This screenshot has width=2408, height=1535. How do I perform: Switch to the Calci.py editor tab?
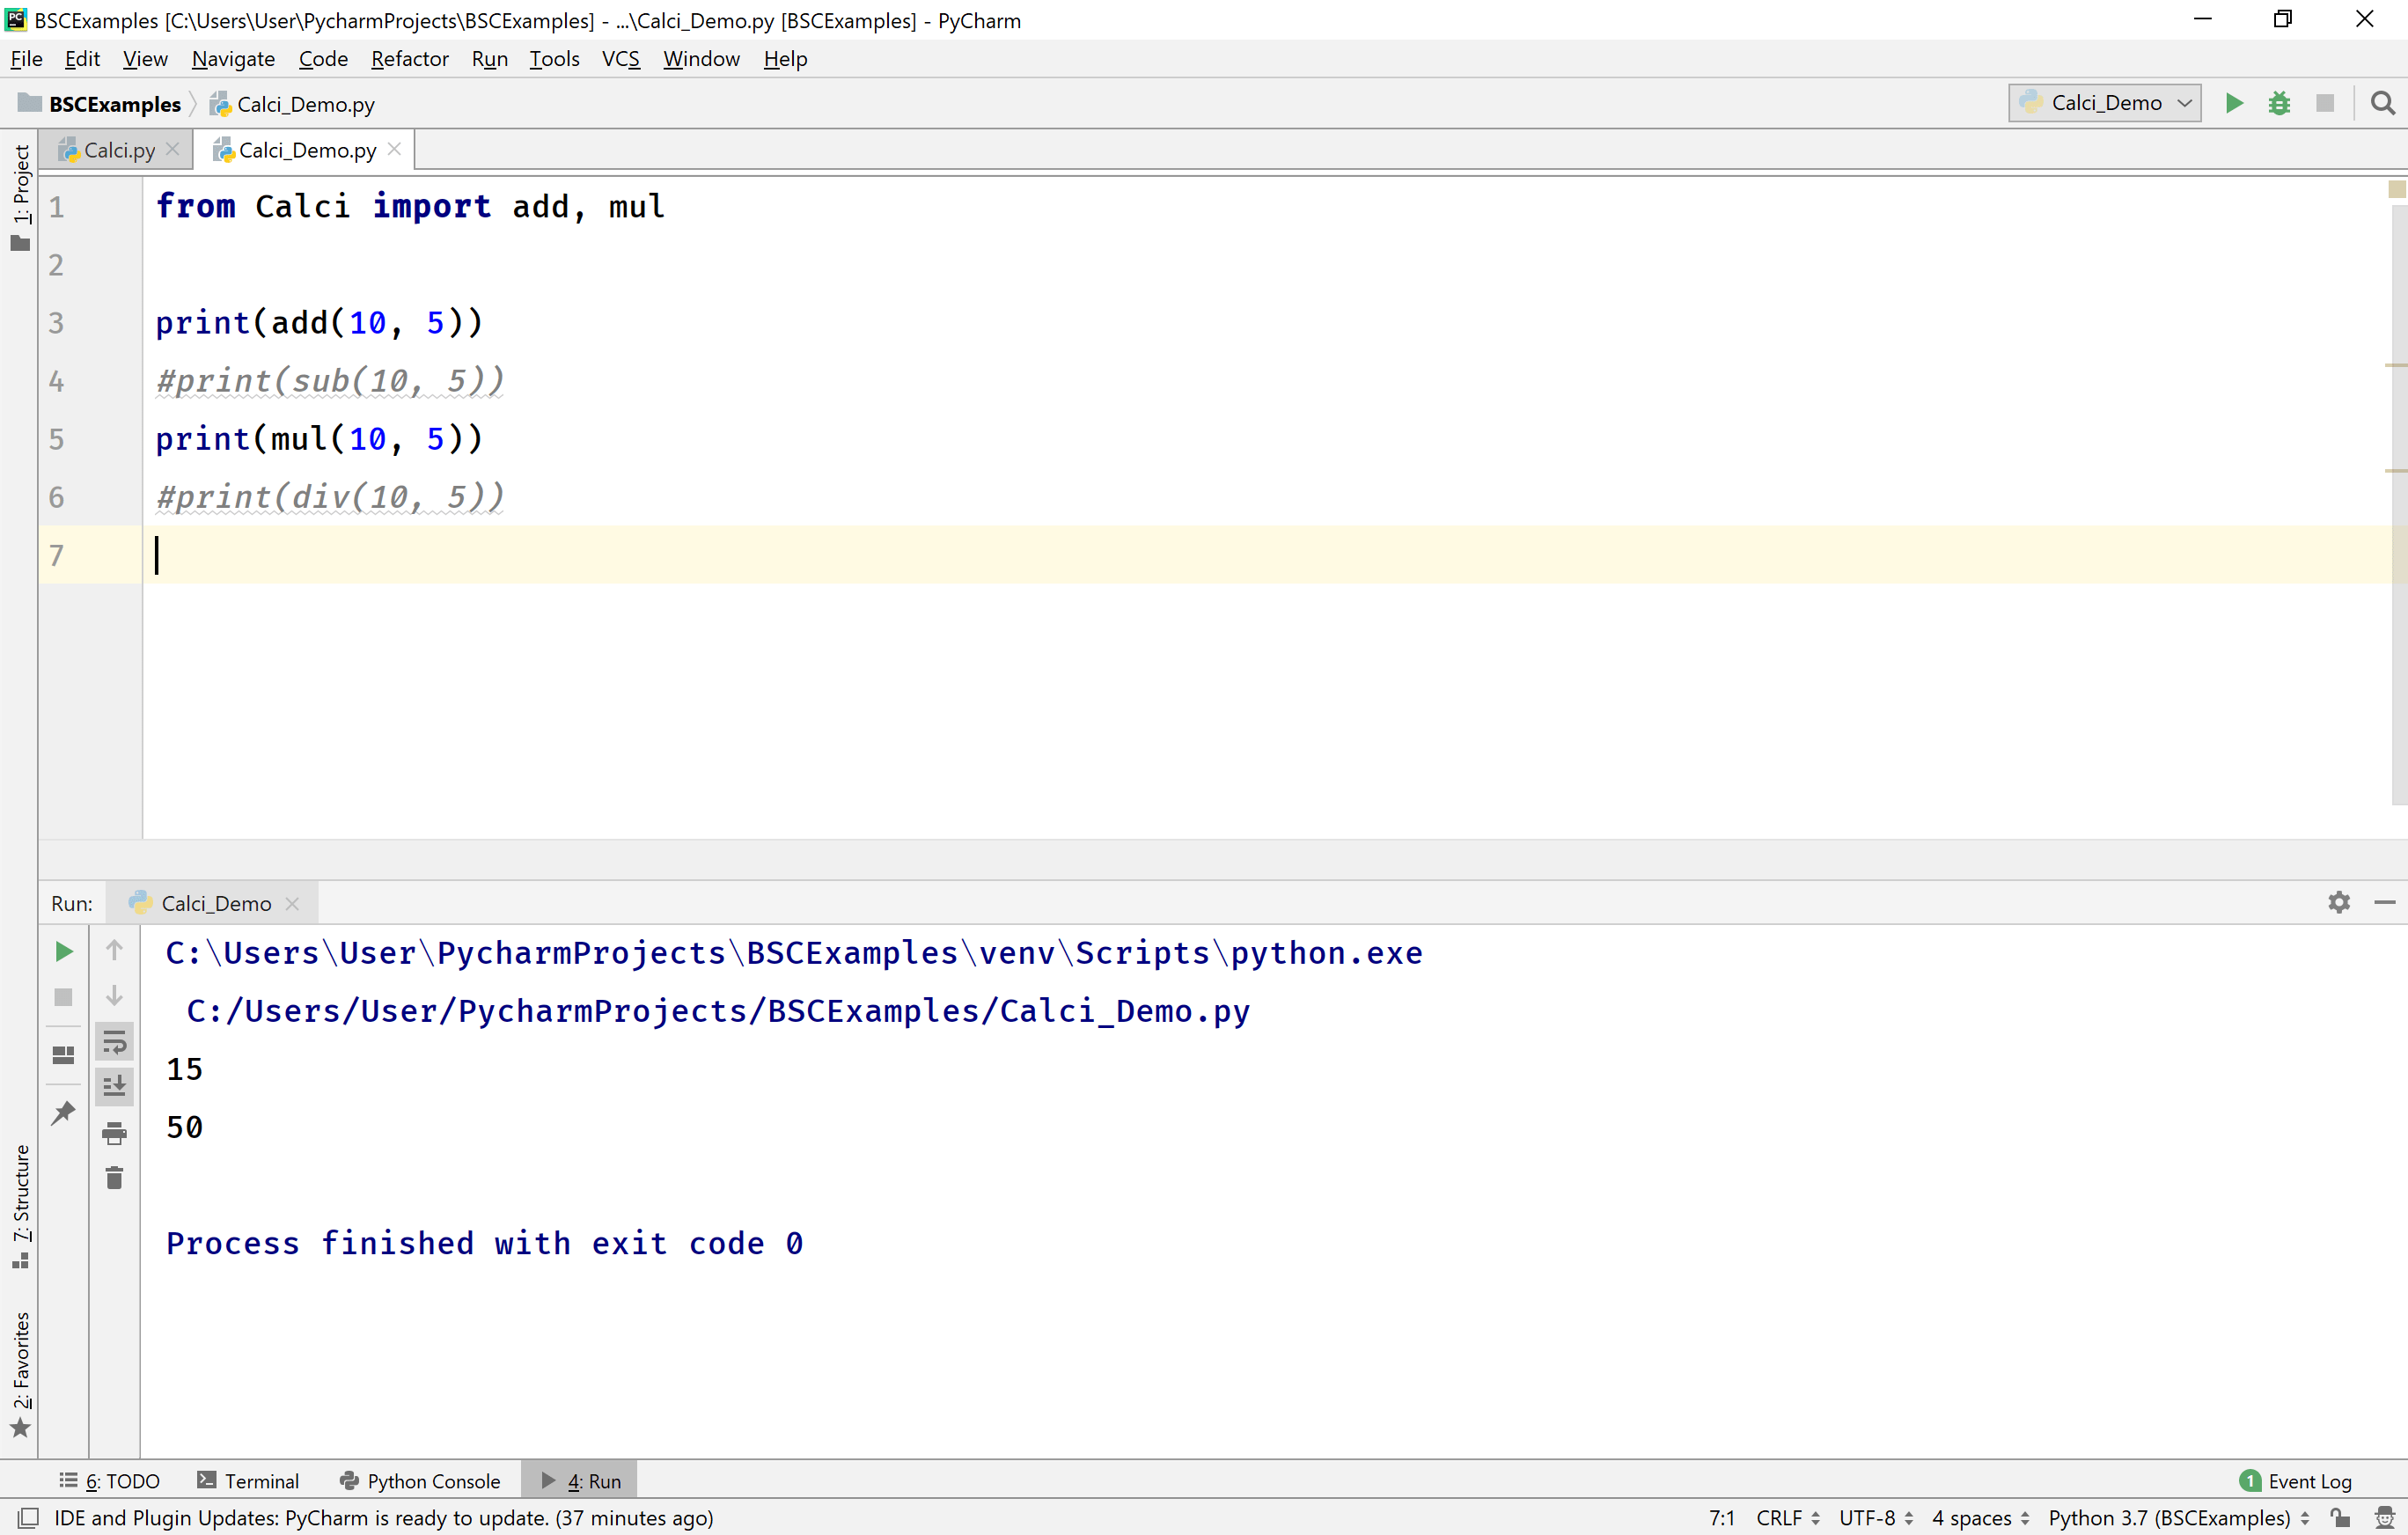[117, 149]
